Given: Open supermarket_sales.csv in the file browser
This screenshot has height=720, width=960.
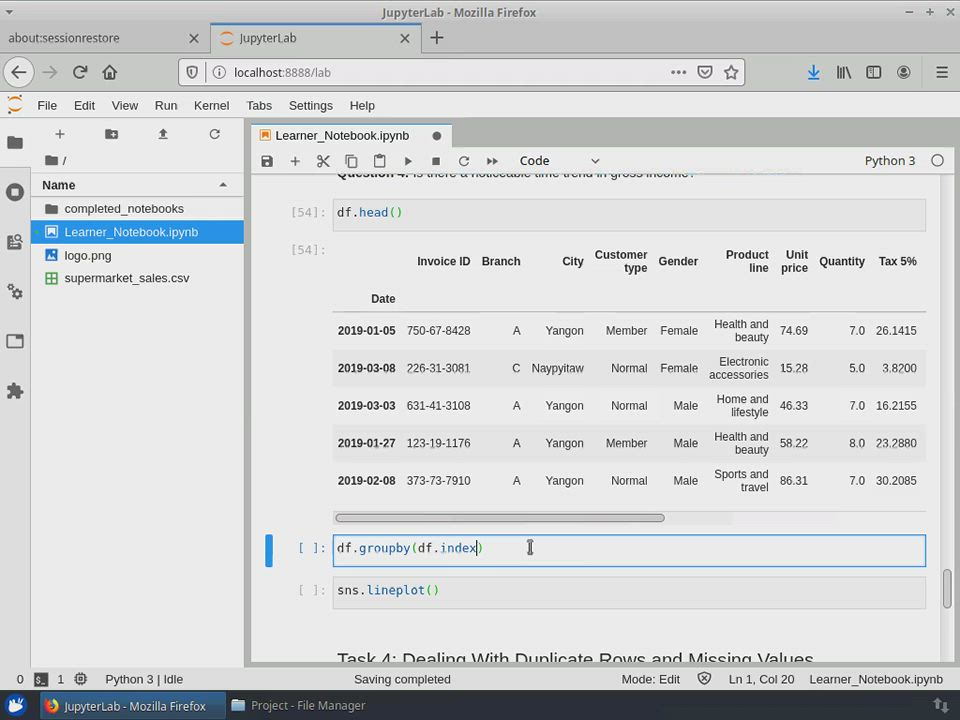Looking at the screenshot, I should coord(126,278).
